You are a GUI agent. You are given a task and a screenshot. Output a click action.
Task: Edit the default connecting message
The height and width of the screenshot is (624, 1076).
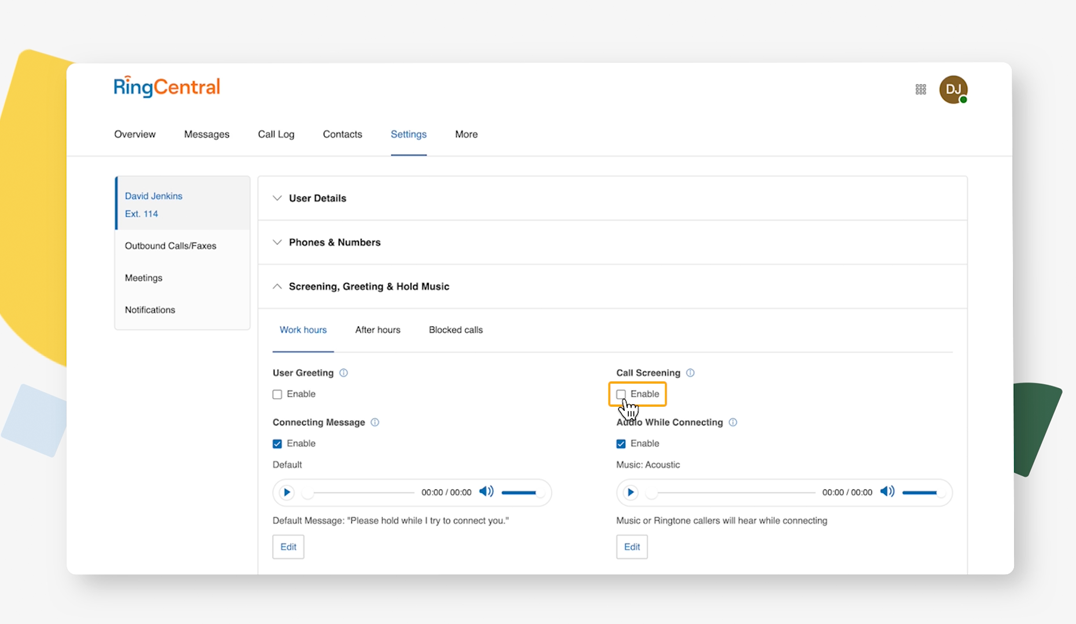(x=288, y=547)
